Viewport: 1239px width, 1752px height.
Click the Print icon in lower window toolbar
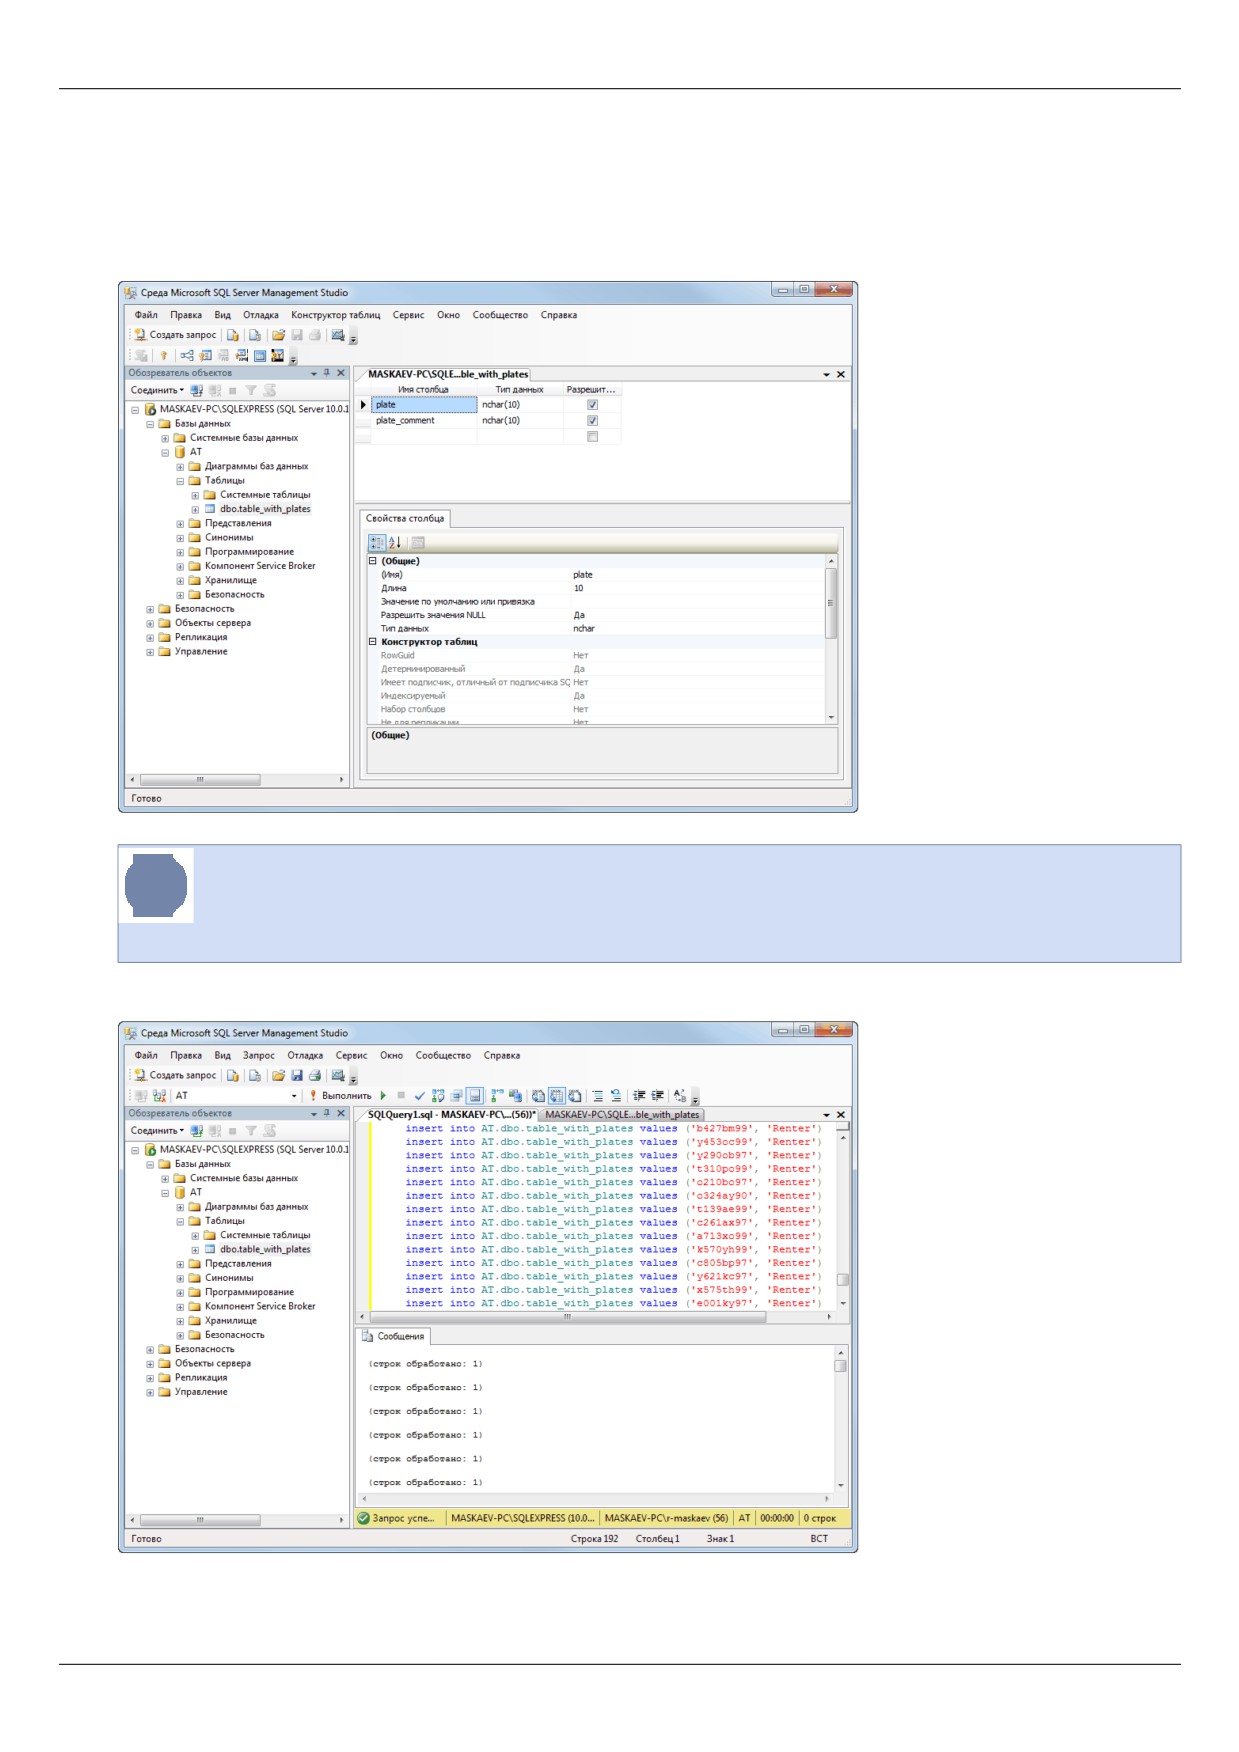click(314, 1075)
